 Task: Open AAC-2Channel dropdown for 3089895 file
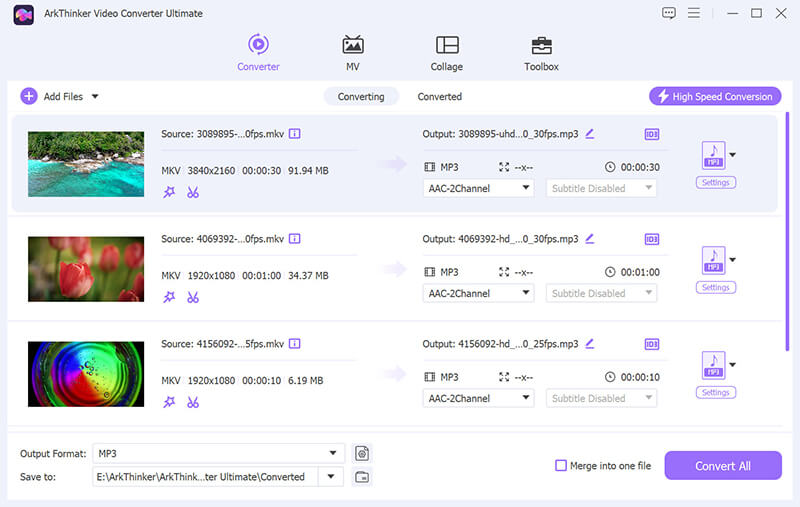pos(478,188)
